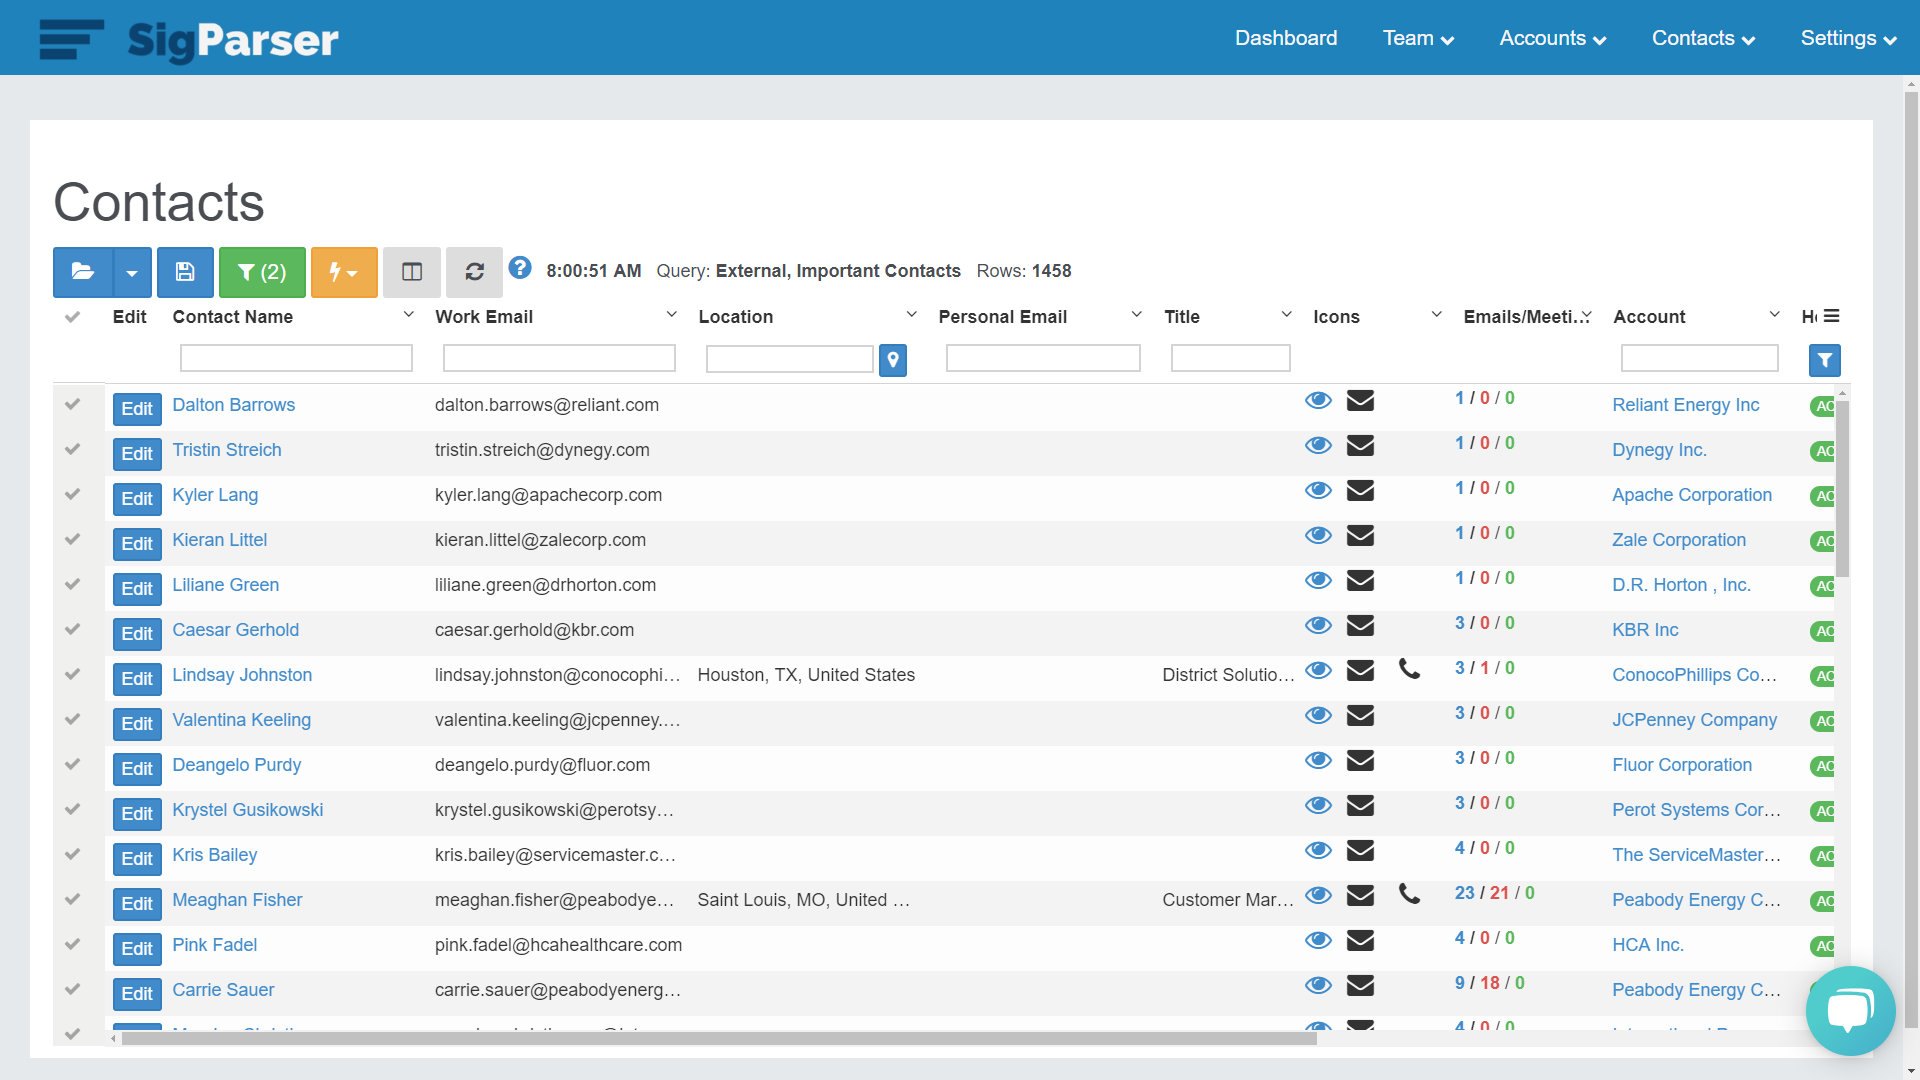This screenshot has width=1920, height=1080.
Task: Click phone icon for Lindsay Johnston
Action: (x=1409, y=670)
